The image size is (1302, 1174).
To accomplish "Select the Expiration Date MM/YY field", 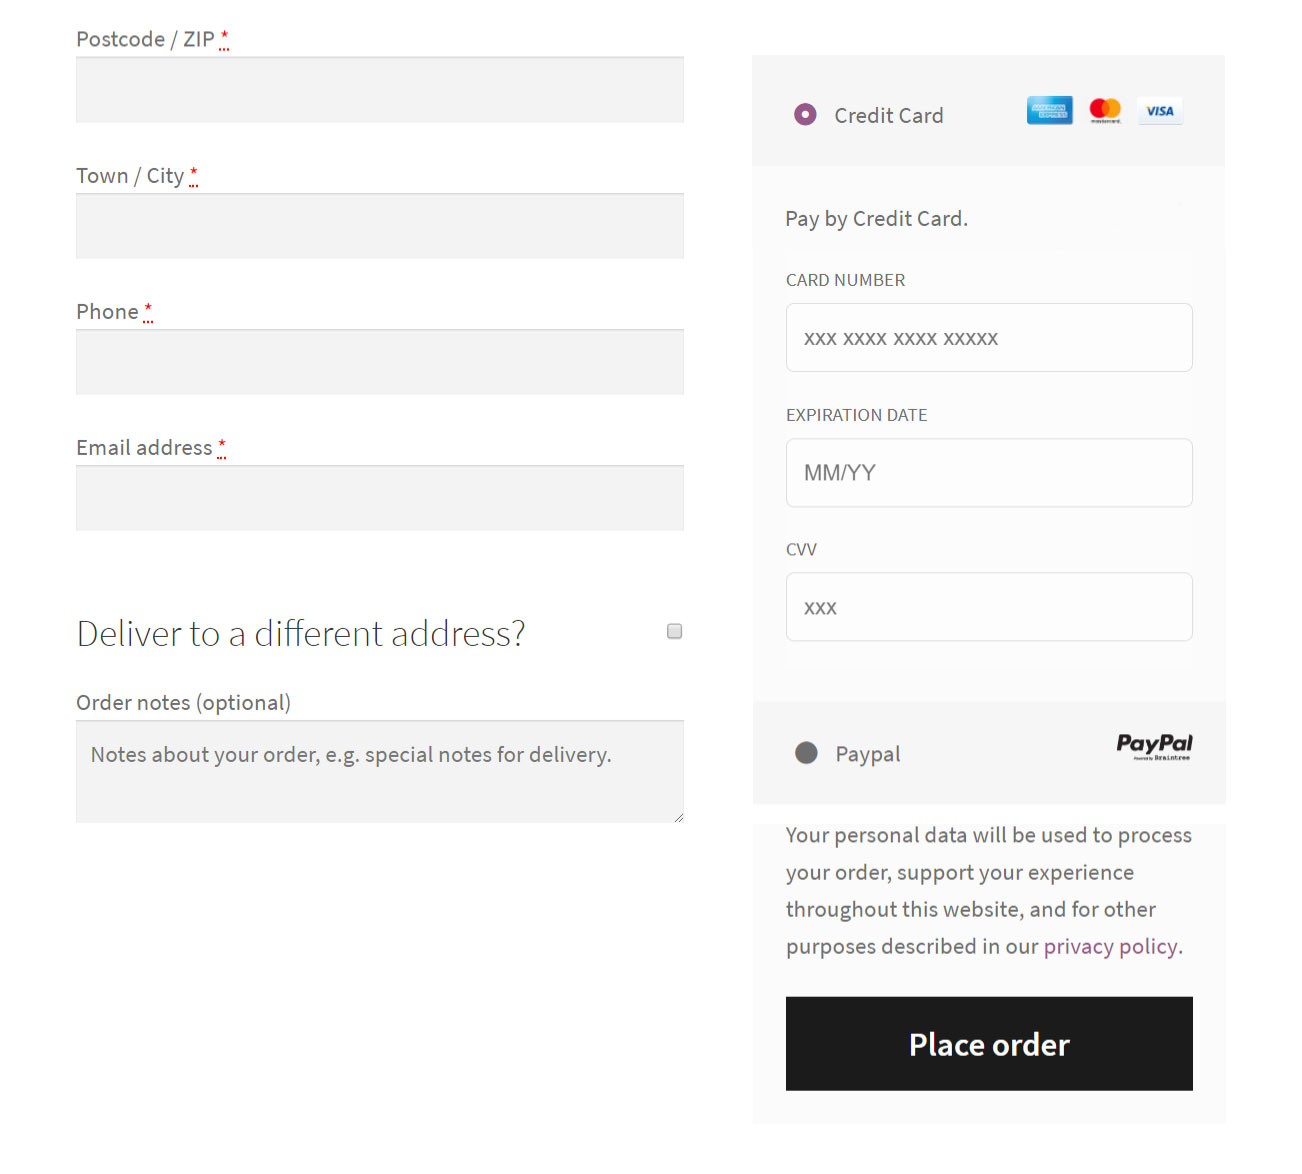I will pos(989,473).
